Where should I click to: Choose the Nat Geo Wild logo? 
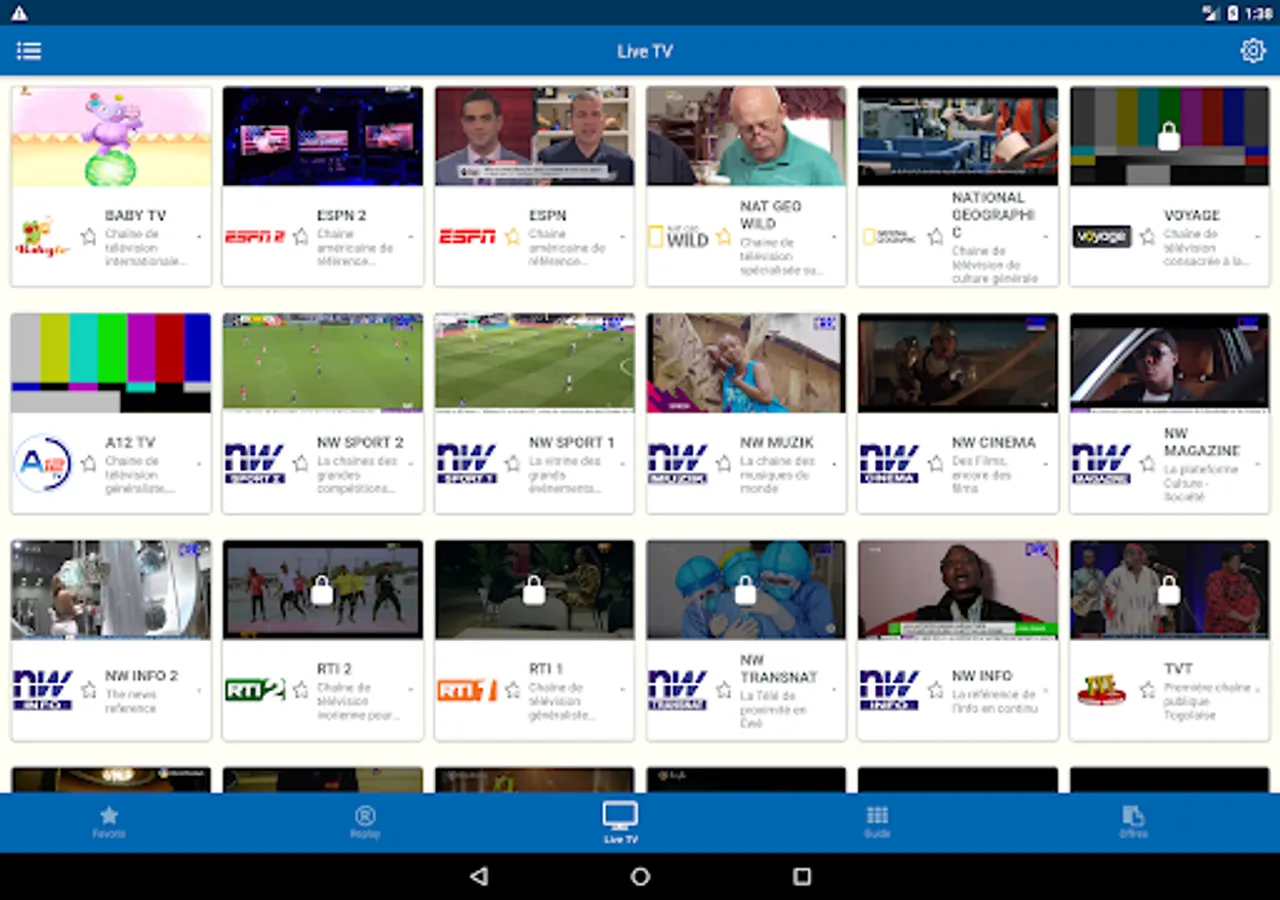[678, 237]
